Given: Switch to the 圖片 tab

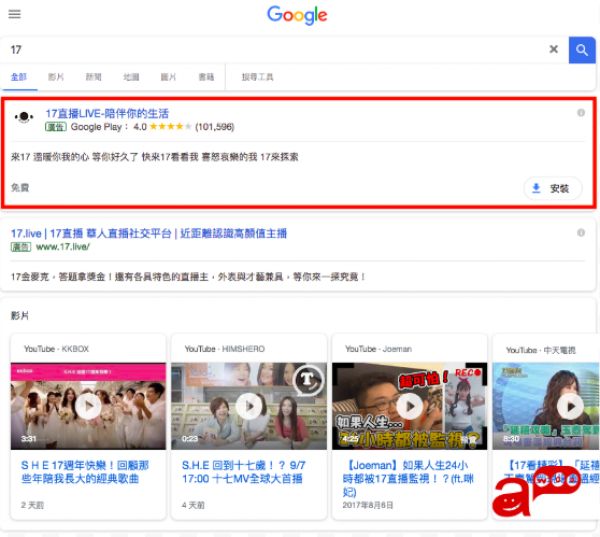Looking at the screenshot, I should (168, 77).
